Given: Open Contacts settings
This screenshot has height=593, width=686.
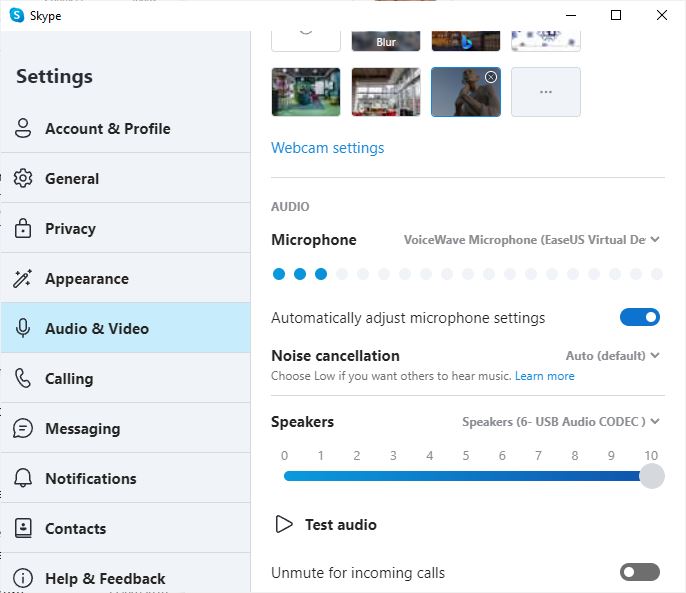Looking at the screenshot, I should click(126, 528).
